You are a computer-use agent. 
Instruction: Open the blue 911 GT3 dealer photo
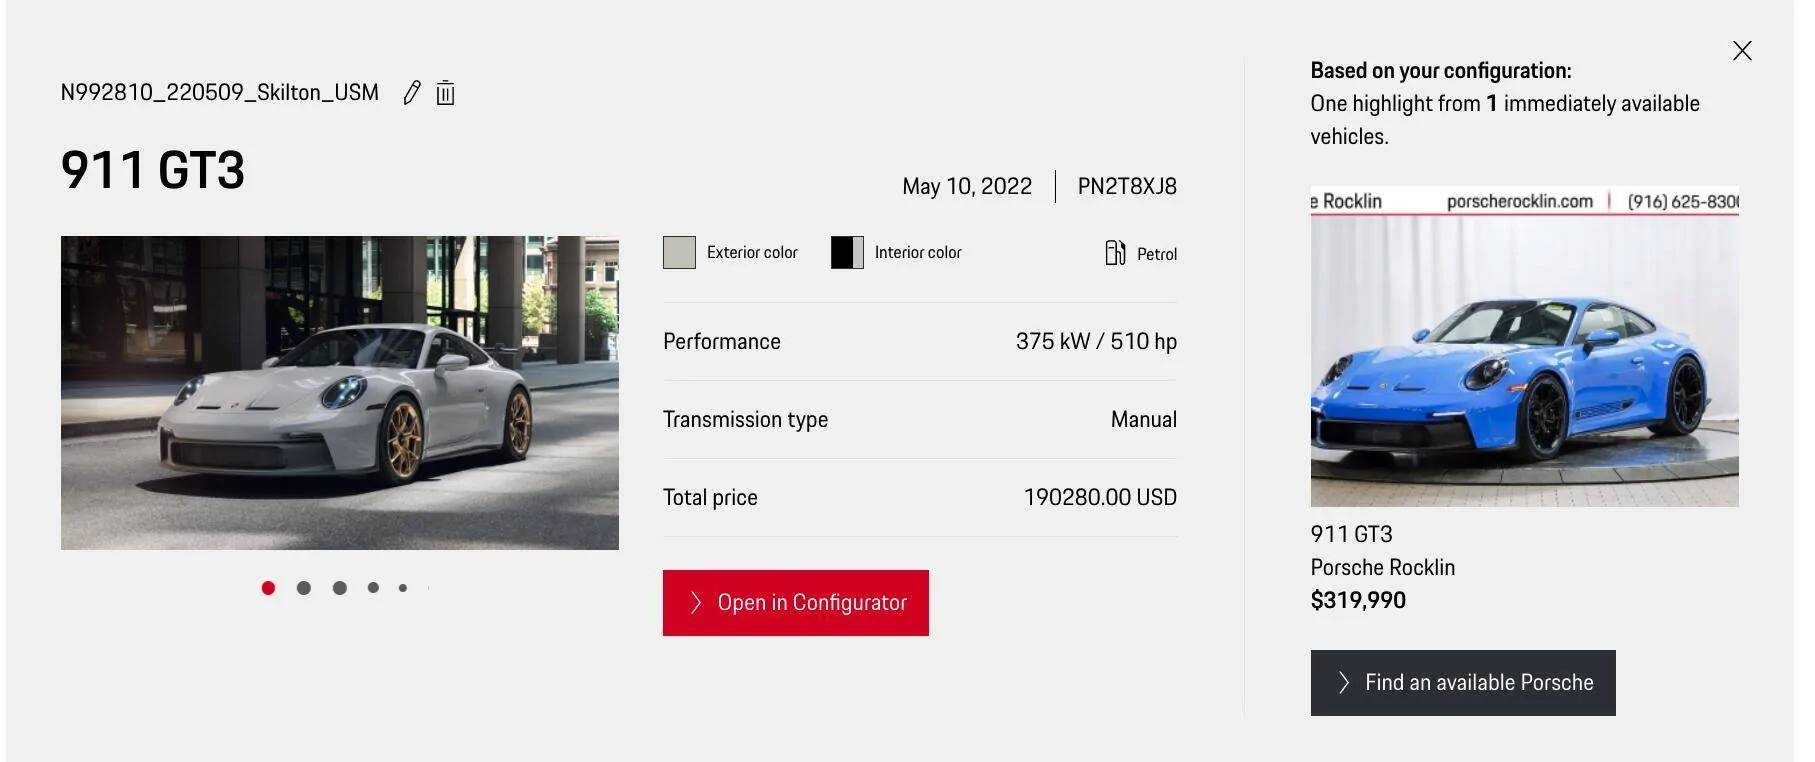coord(1525,347)
